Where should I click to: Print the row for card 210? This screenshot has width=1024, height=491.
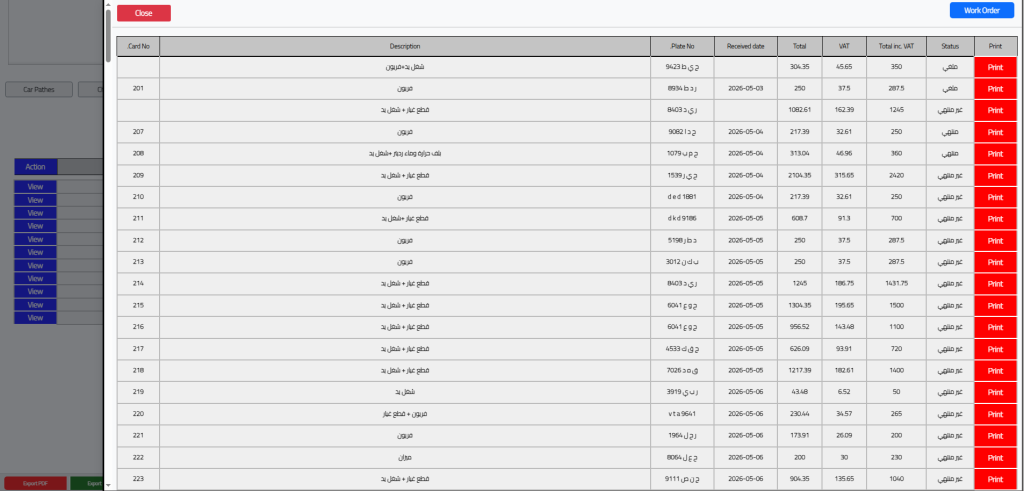tap(995, 197)
